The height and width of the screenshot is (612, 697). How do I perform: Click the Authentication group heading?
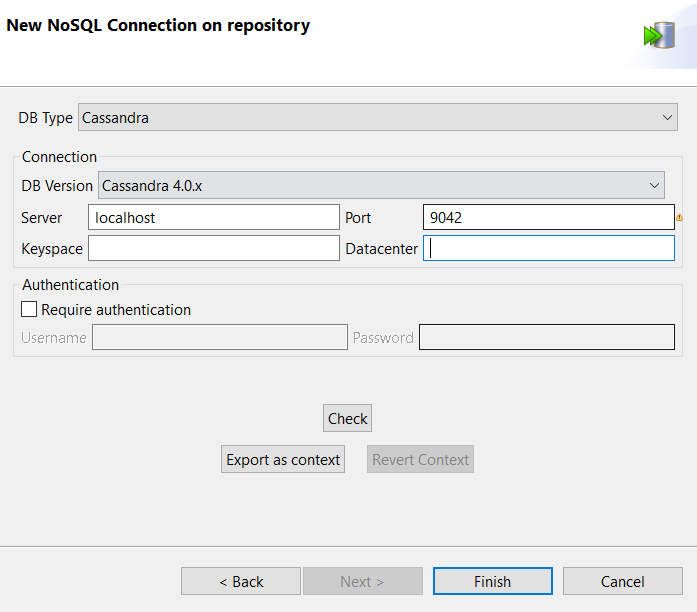click(70, 285)
